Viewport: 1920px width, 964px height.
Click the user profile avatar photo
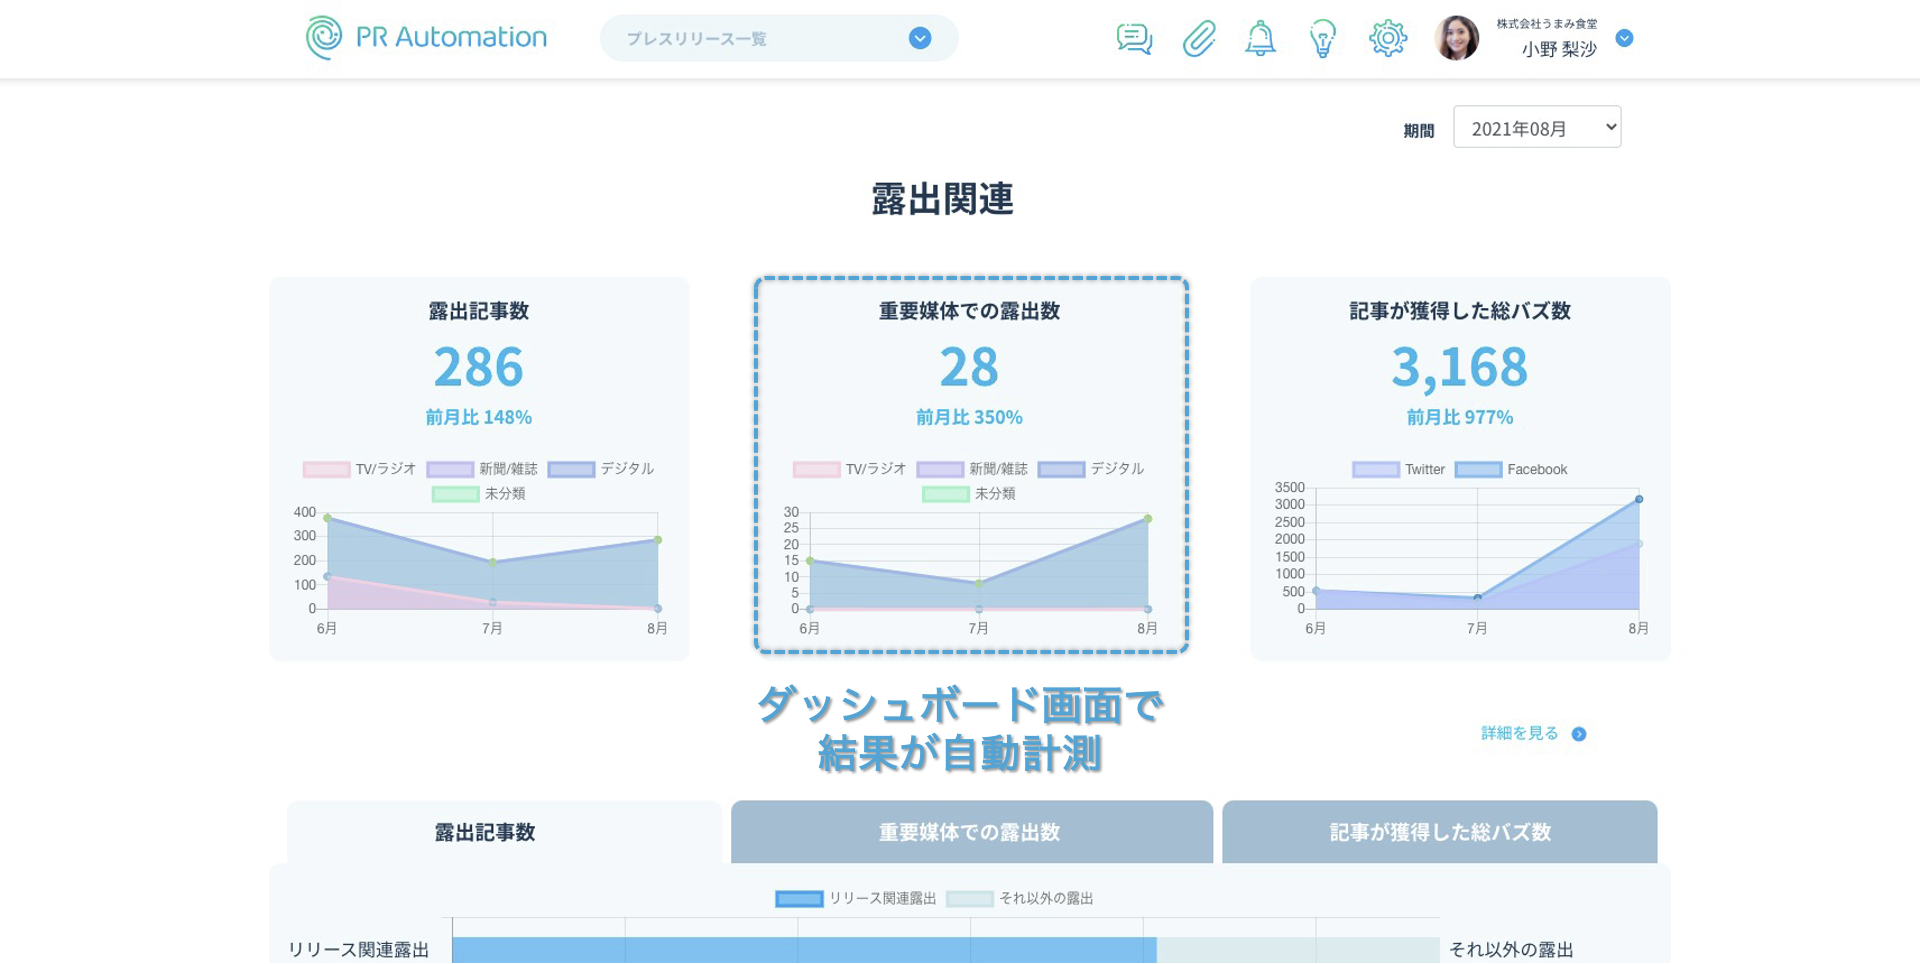[x=1456, y=39]
